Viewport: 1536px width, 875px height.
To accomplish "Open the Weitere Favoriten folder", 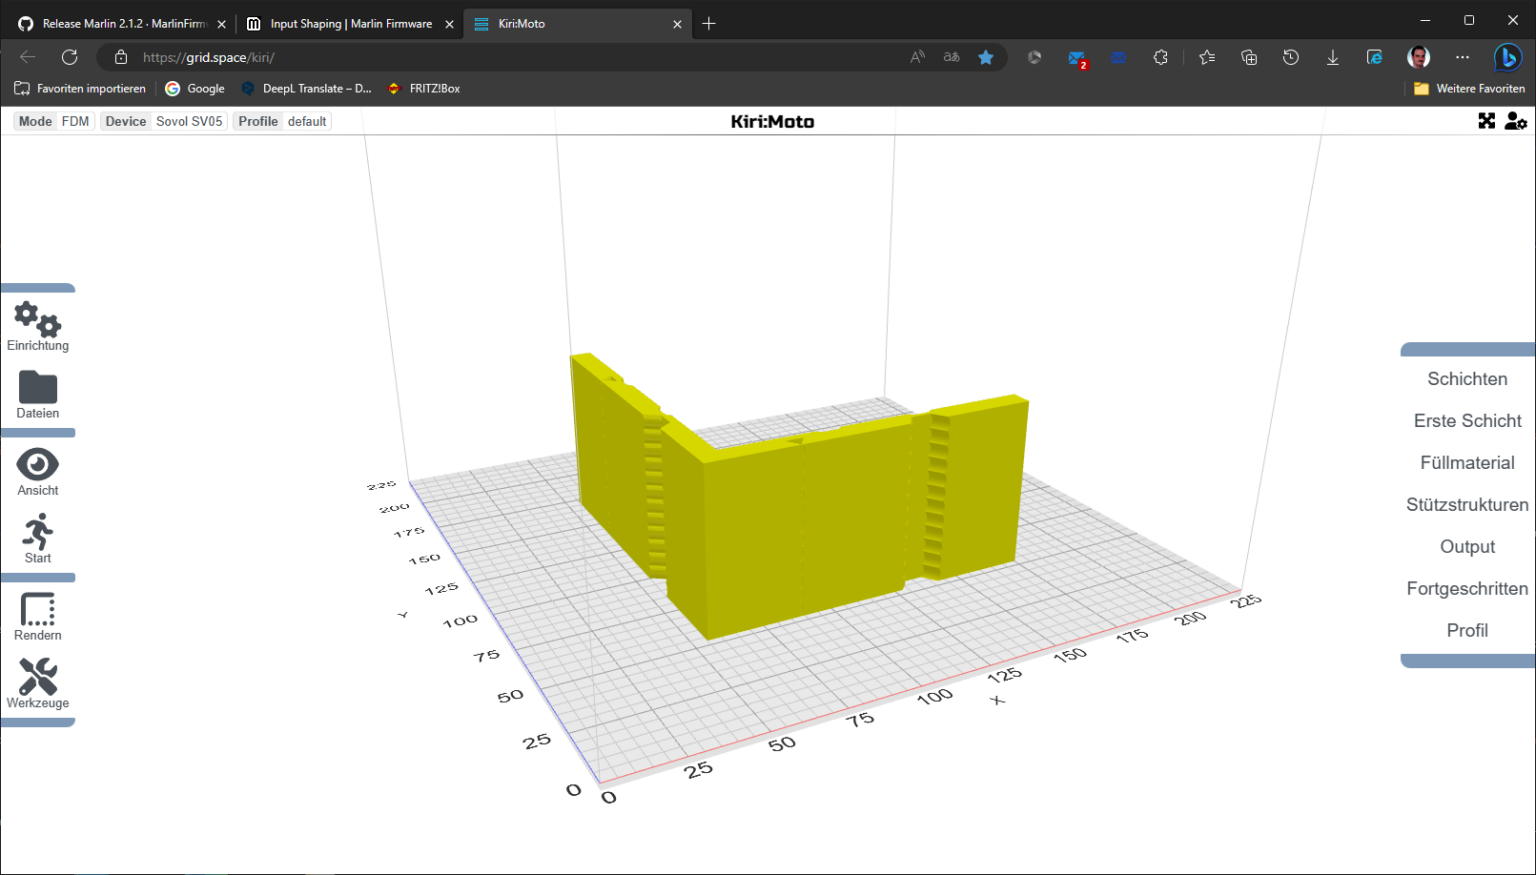I will tap(1469, 88).
